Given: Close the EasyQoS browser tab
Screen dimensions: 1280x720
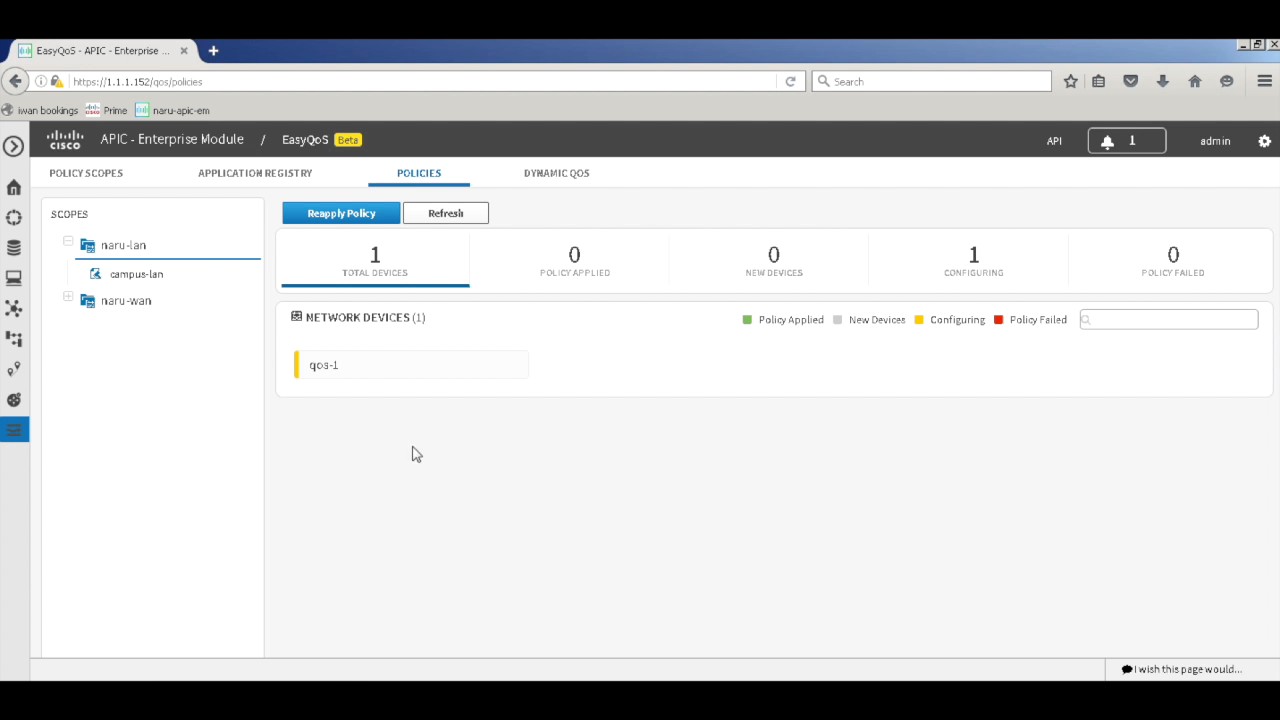Looking at the screenshot, I should [184, 51].
